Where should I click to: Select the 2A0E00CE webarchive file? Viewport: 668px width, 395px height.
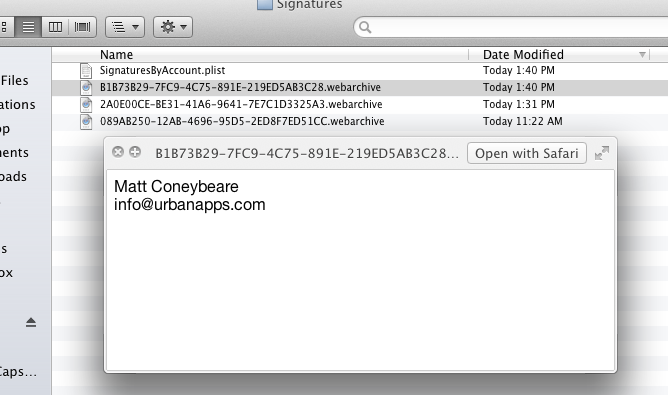tap(241, 104)
